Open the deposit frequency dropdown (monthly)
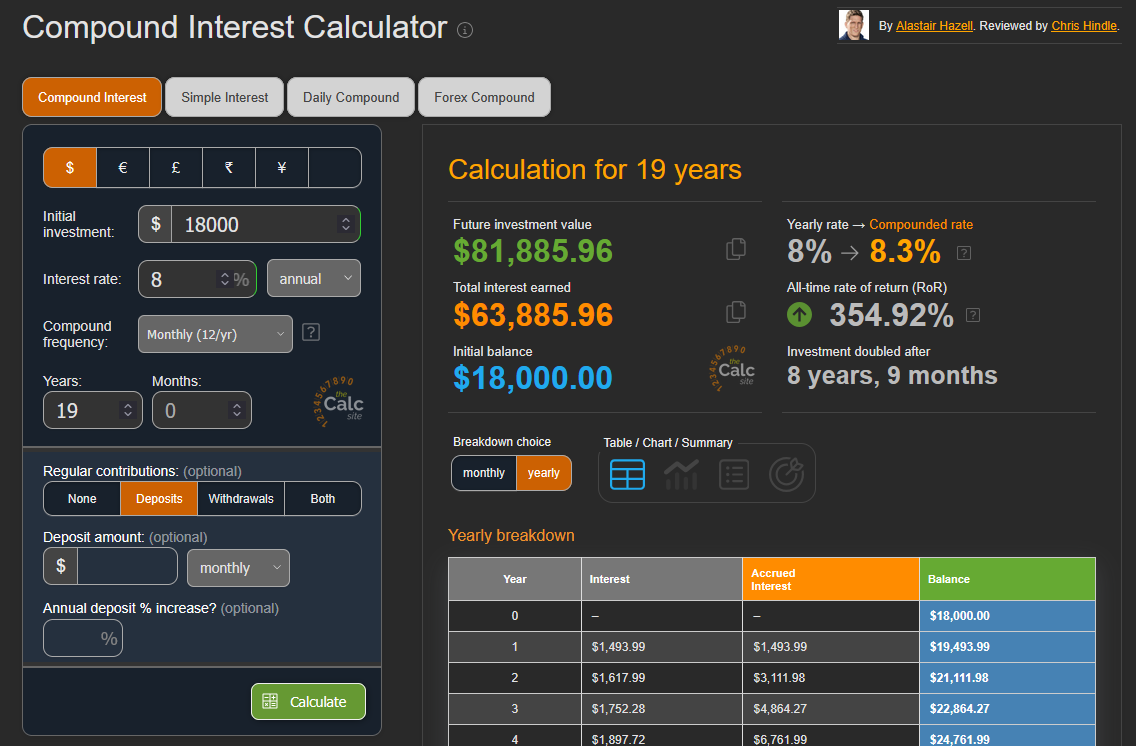This screenshot has width=1136, height=746. click(238, 568)
